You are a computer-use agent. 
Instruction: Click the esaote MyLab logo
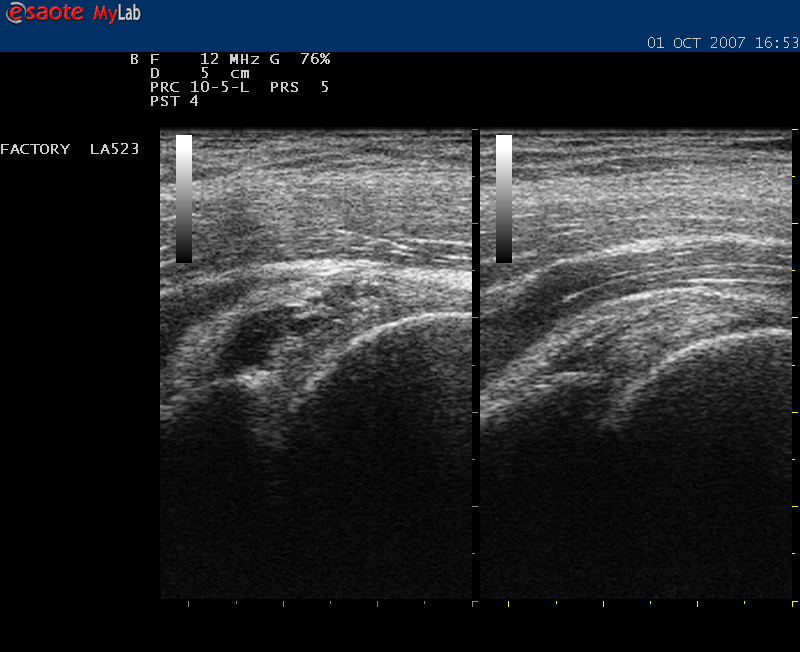73,13
